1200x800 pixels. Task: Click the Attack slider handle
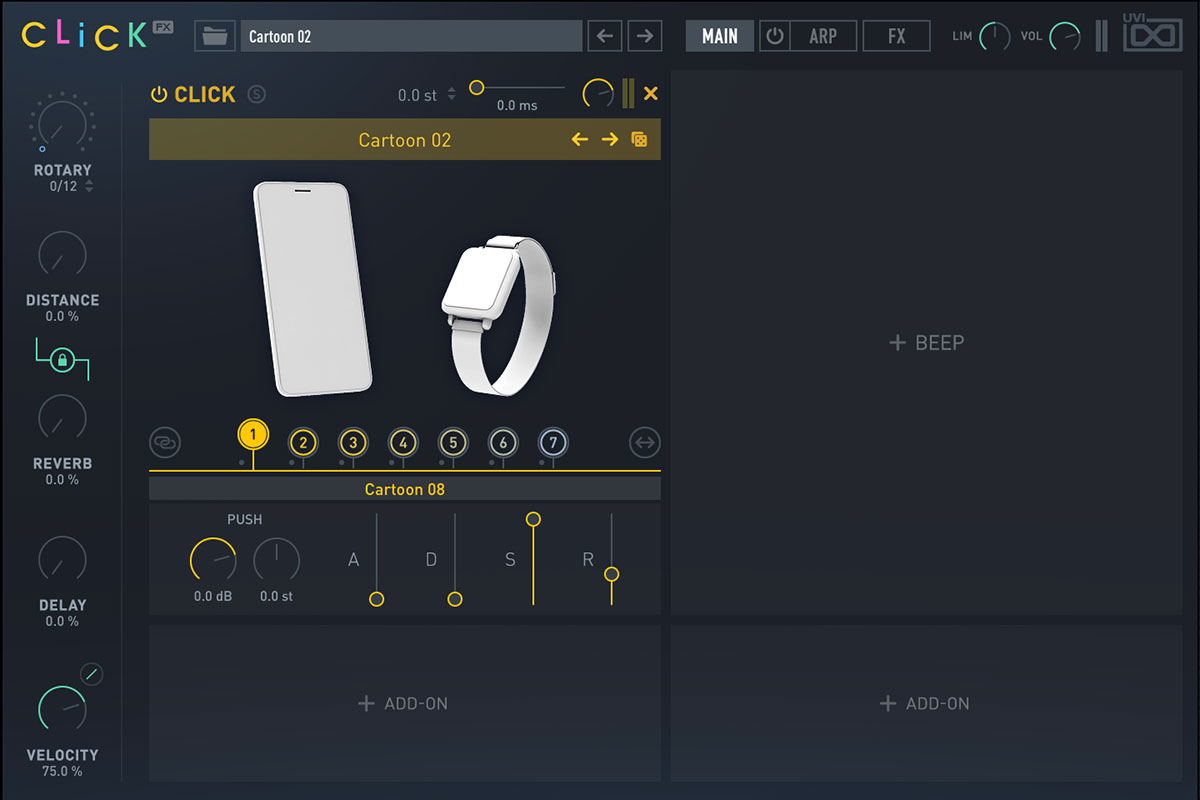tap(376, 599)
